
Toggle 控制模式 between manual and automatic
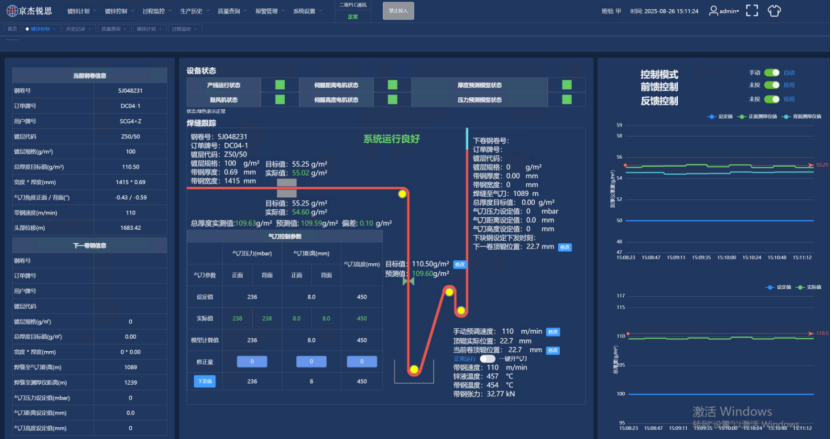771,73
